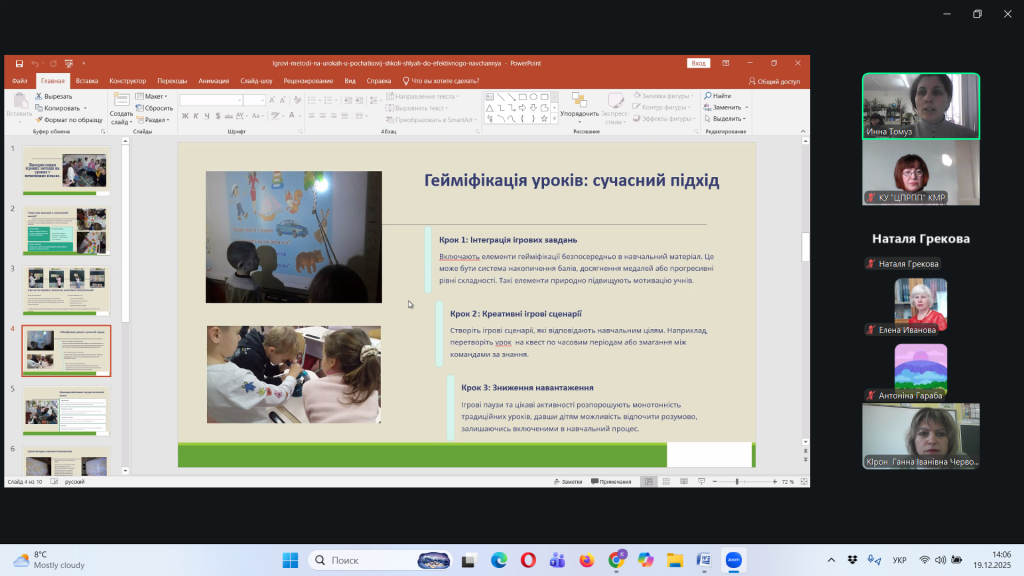Click the zoom slider in status bar

pos(737,482)
